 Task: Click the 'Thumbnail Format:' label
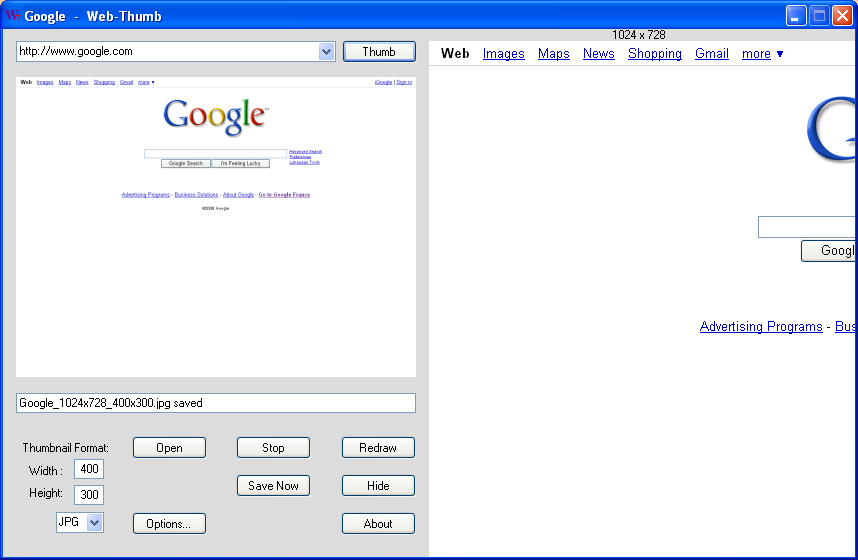[66, 448]
